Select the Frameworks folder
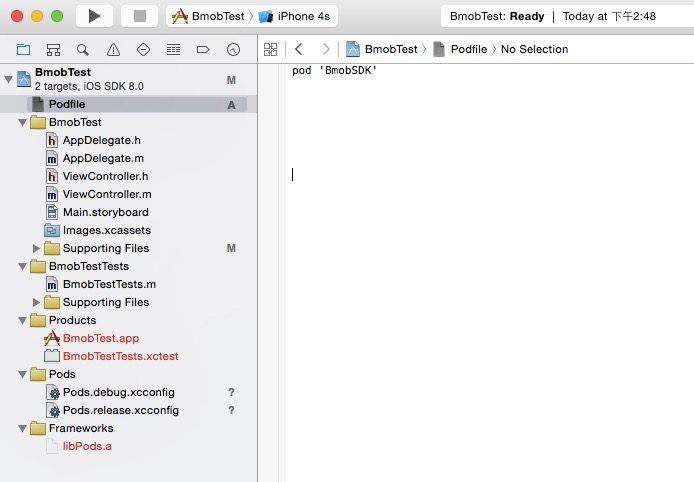Screen dimensions: 694x482 pyautogui.click(x=72, y=428)
